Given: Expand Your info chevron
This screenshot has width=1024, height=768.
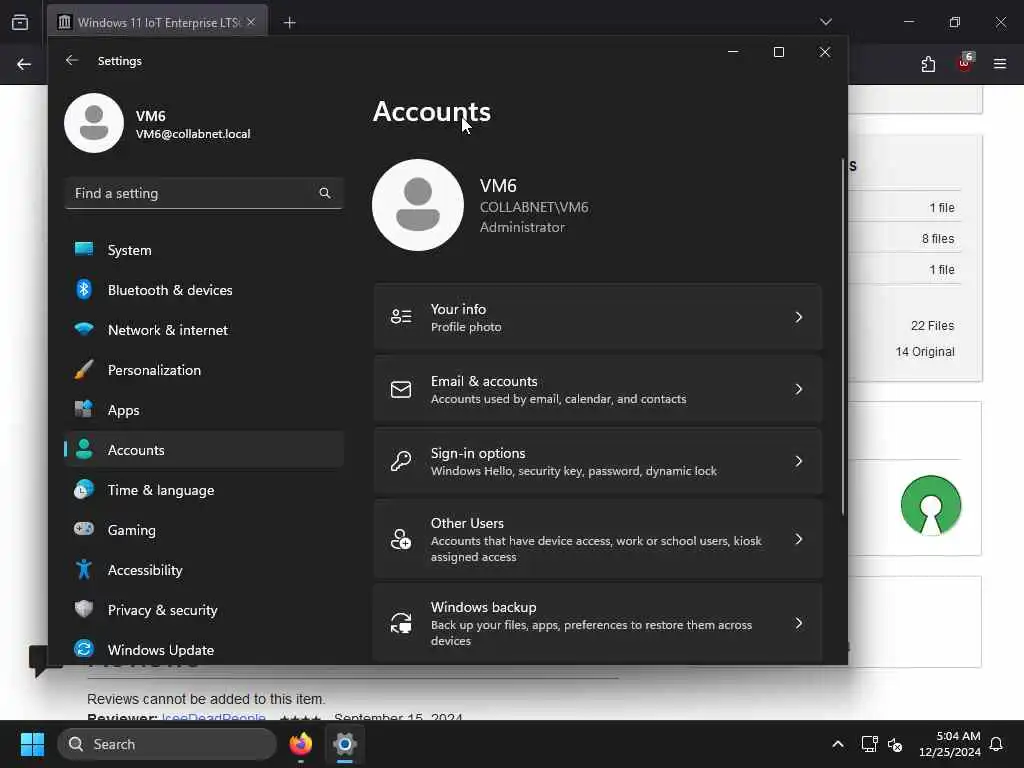Looking at the screenshot, I should 799,317.
